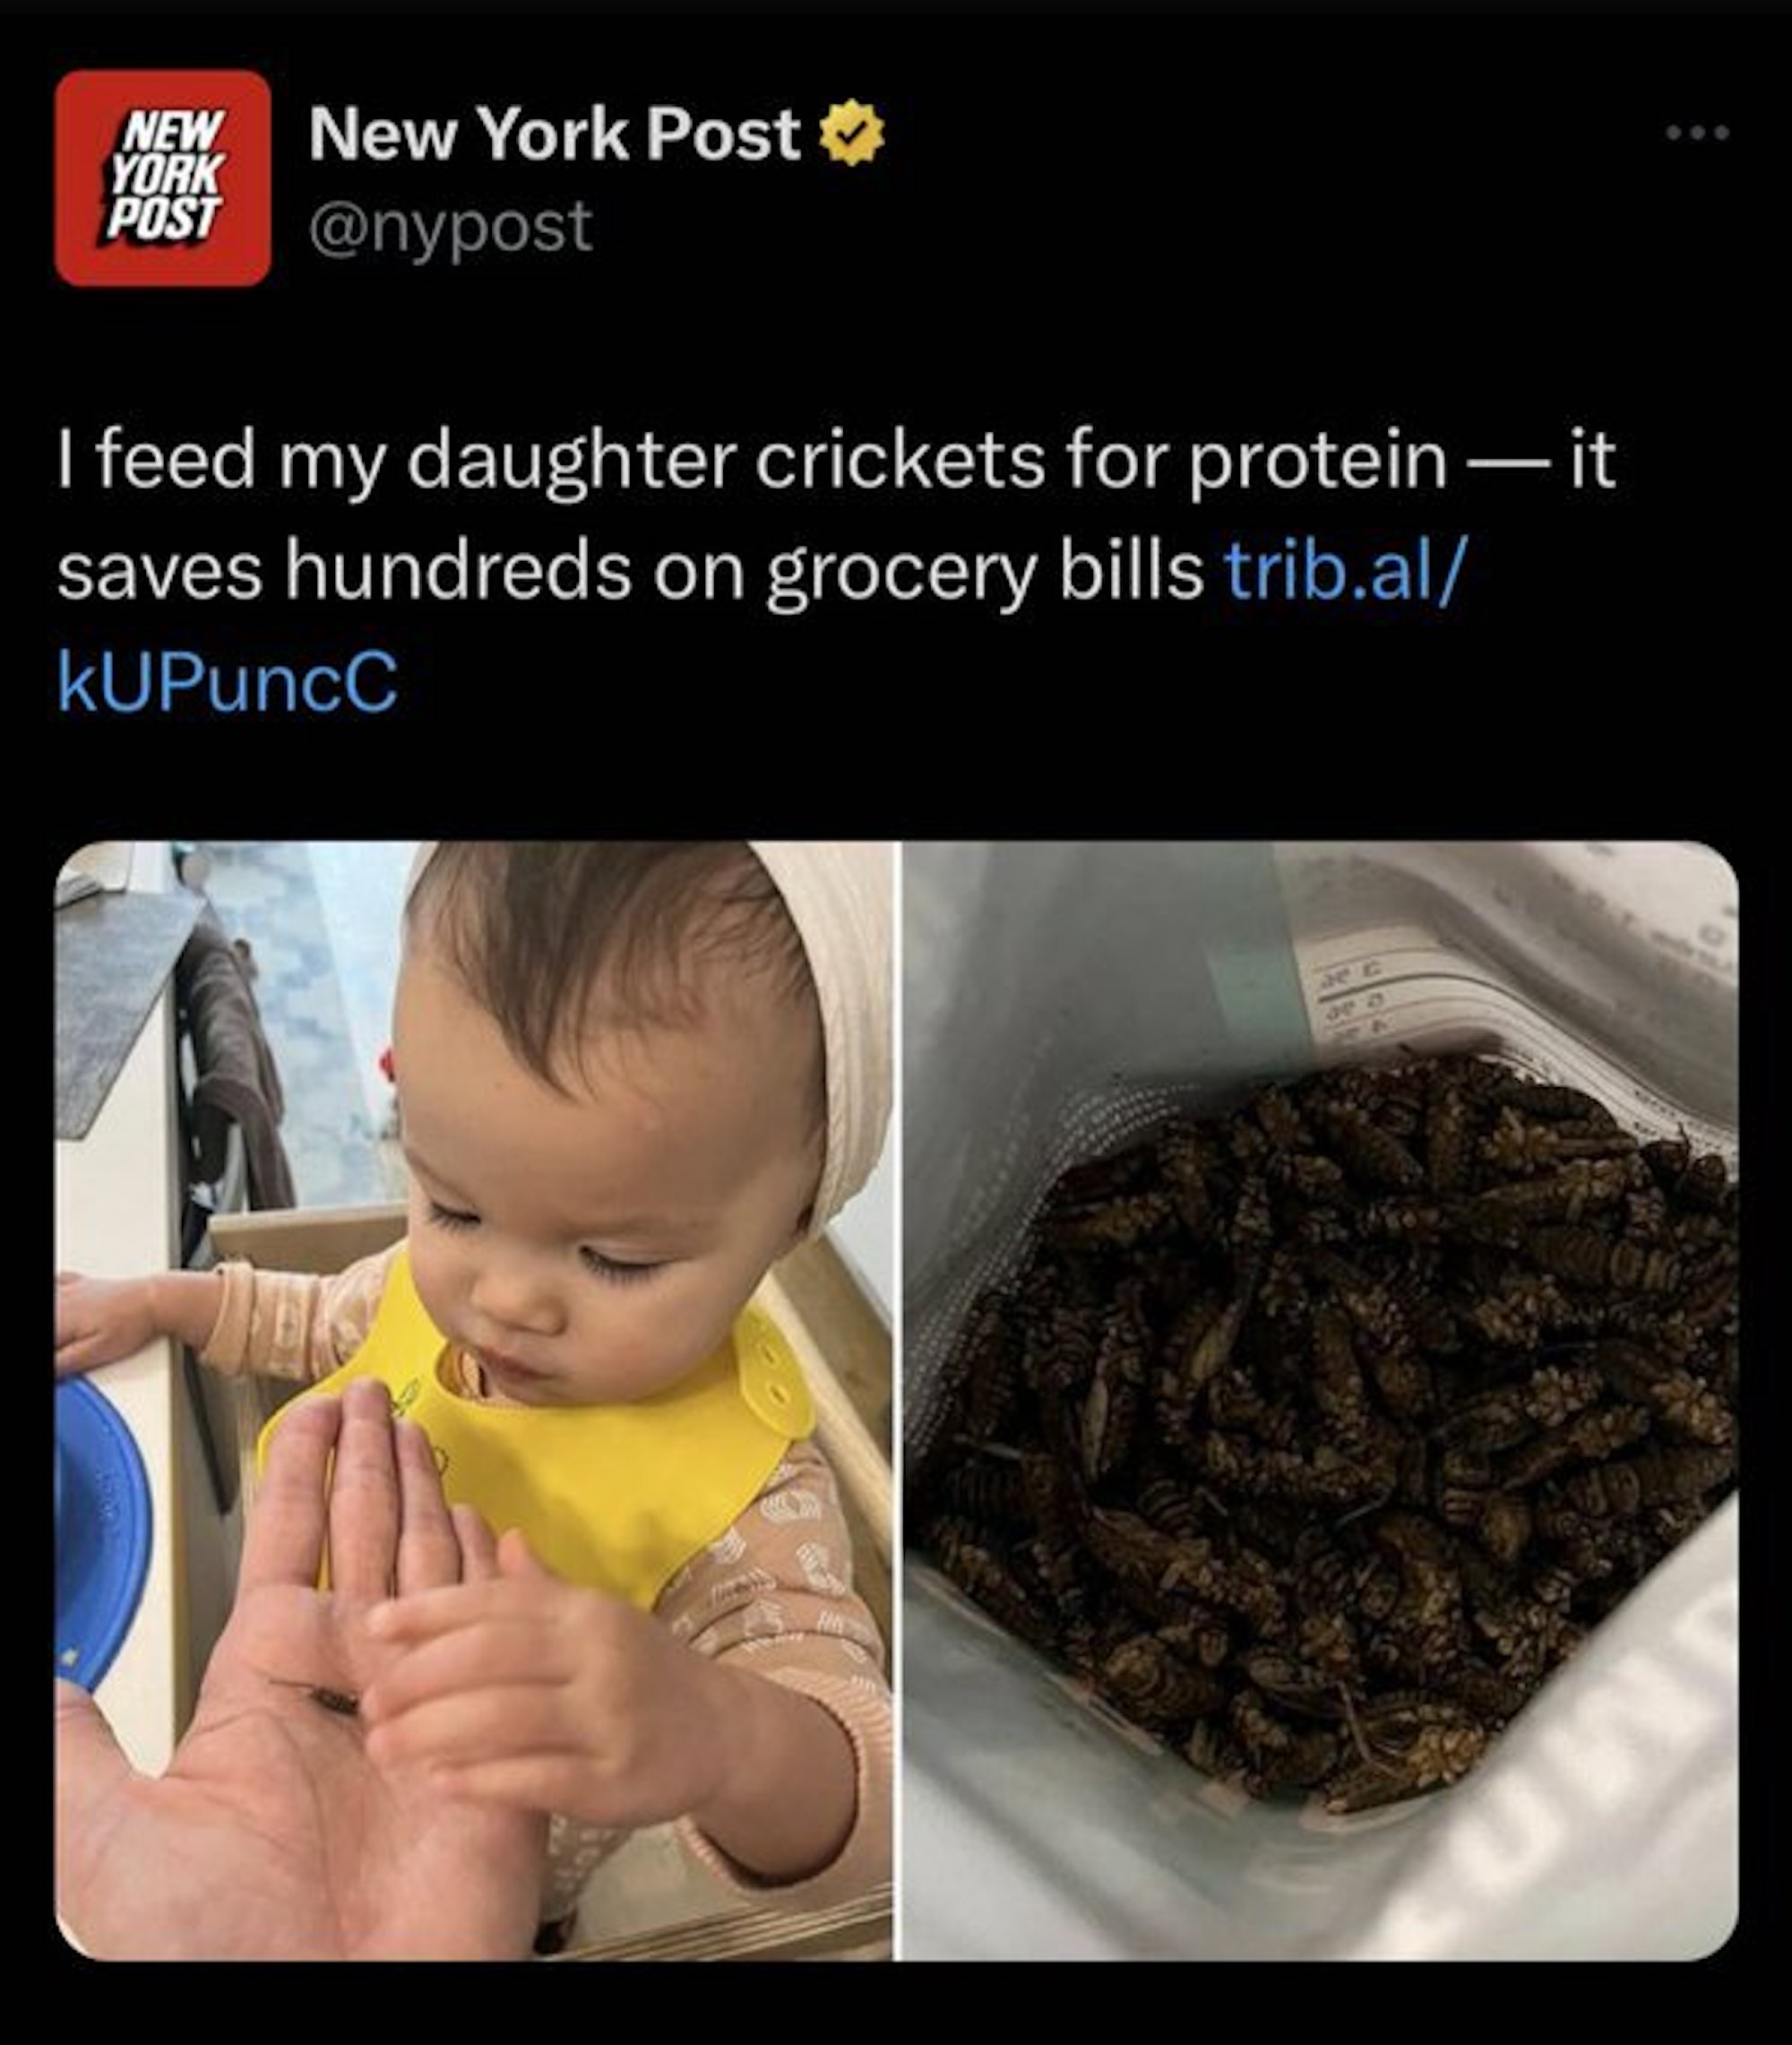1792x2045 pixels.
Task: Click the word "POST" inside the avatar logo
Action: tap(162, 218)
